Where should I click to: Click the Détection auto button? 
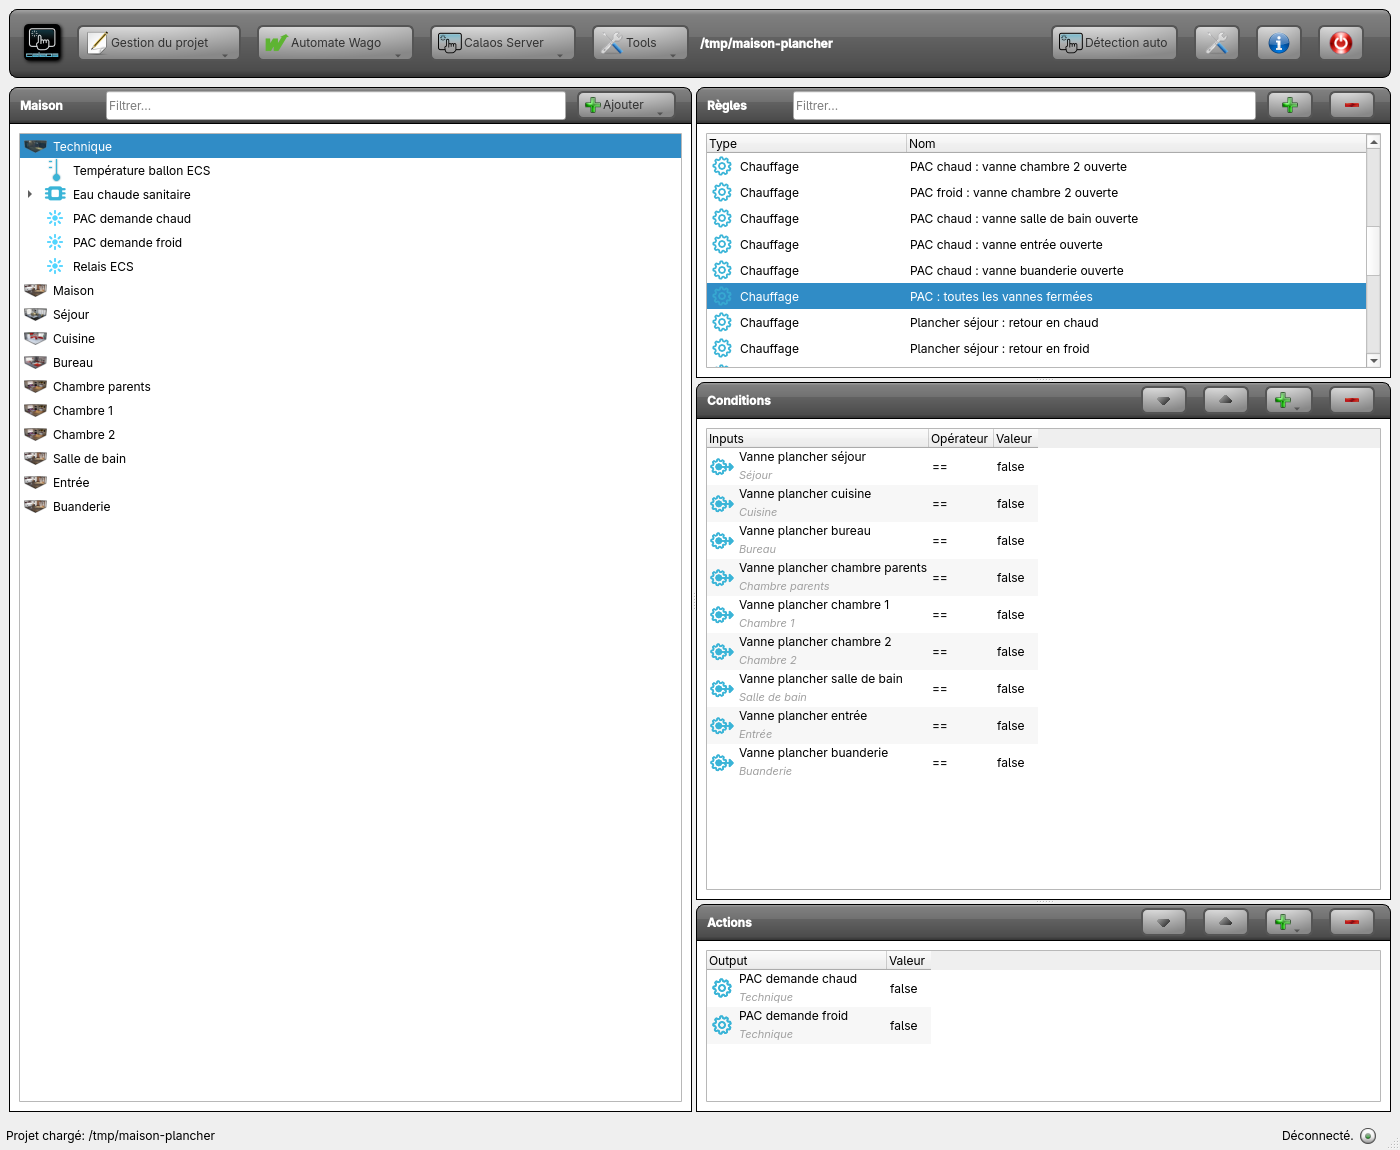coord(1114,43)
